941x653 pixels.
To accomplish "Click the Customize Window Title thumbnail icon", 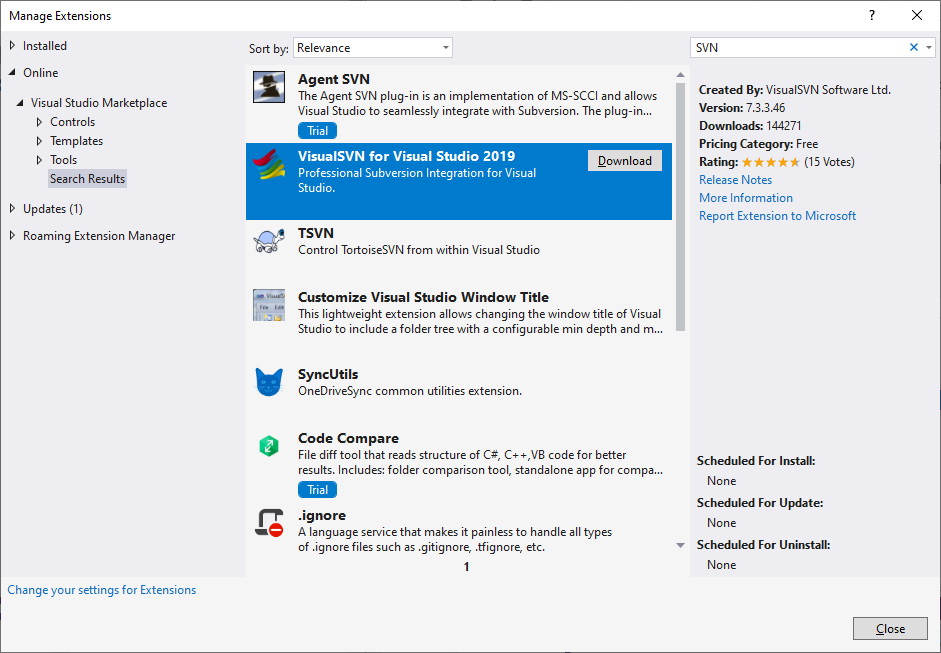I will click(x=269, y=305).
